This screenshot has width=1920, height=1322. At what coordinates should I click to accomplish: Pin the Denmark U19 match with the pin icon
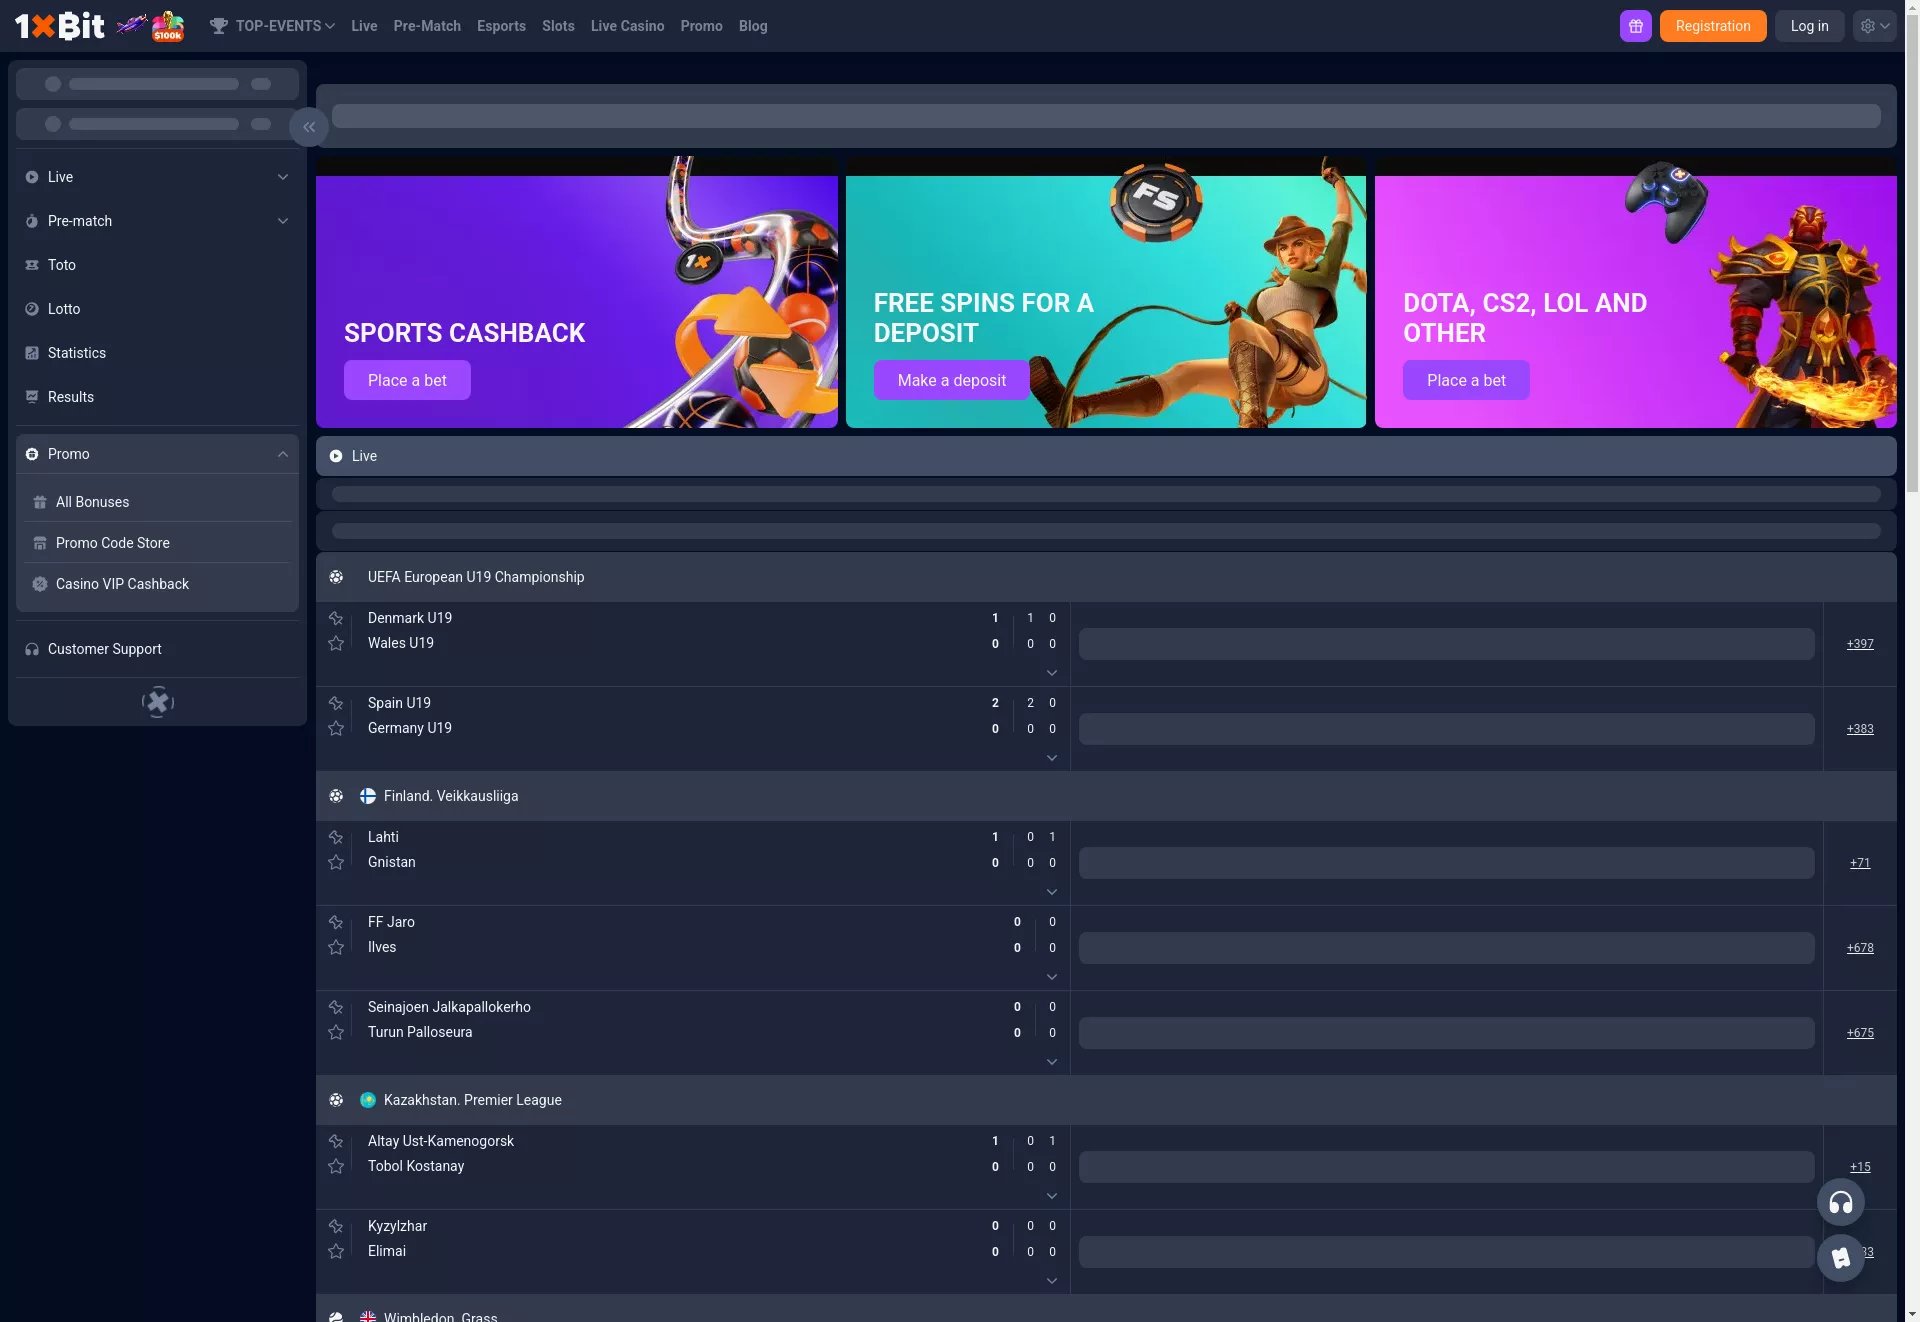click(x=336, y=619)
